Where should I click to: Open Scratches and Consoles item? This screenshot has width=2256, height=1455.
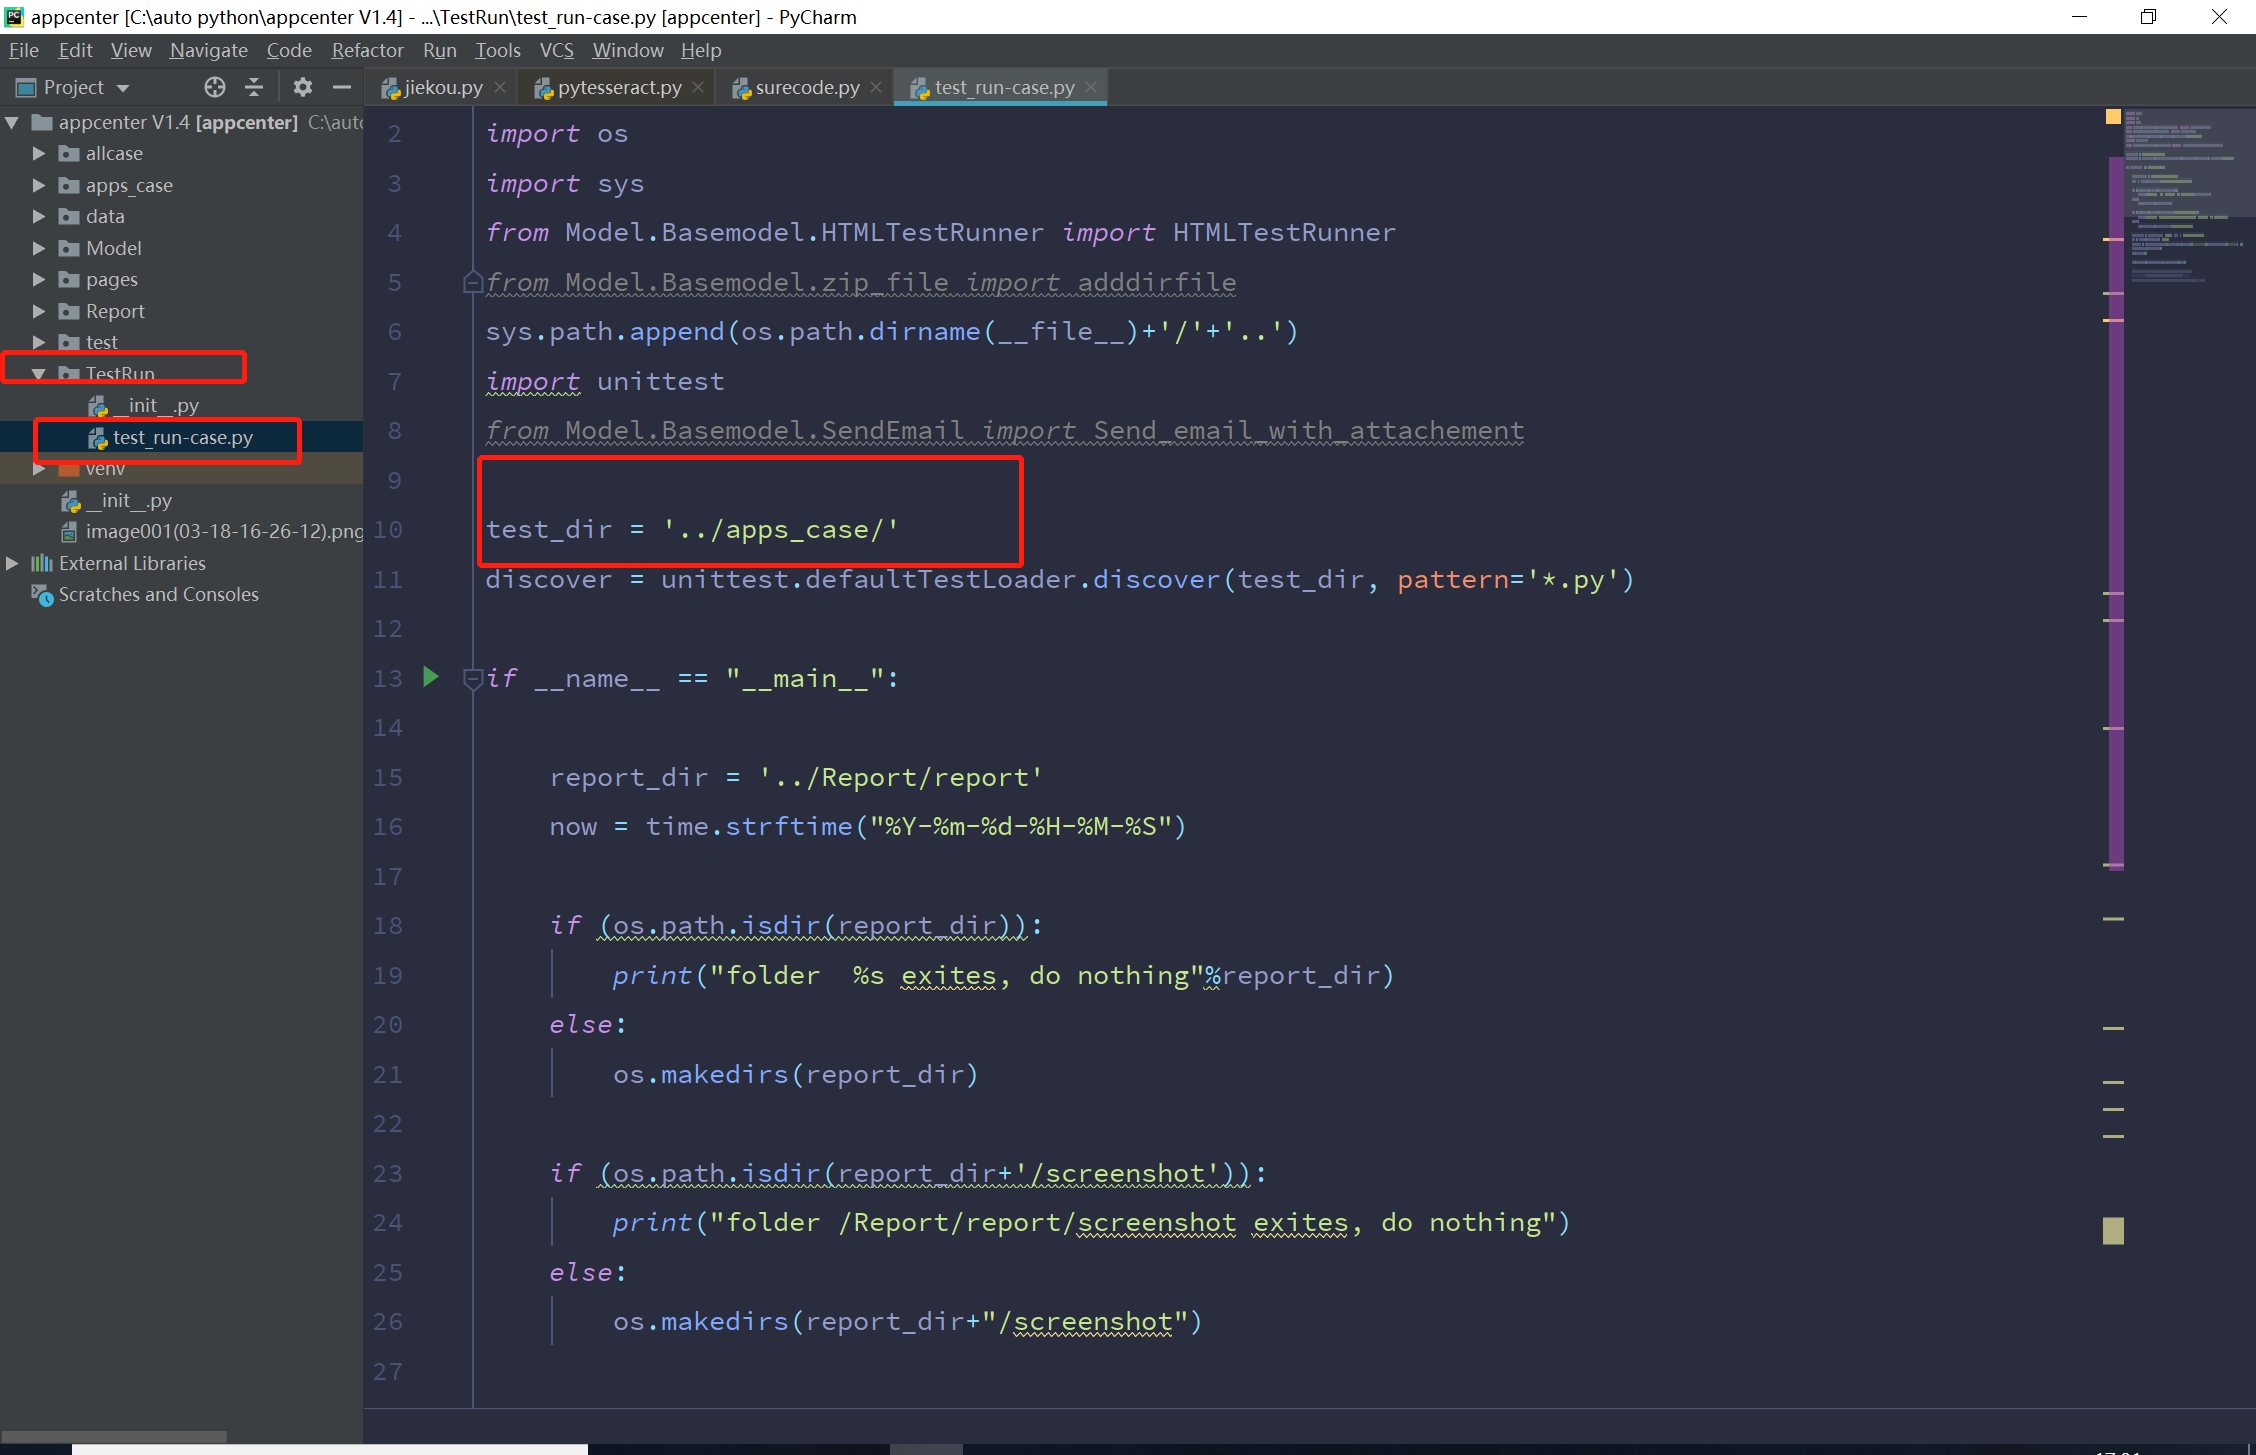click(158, 594)
